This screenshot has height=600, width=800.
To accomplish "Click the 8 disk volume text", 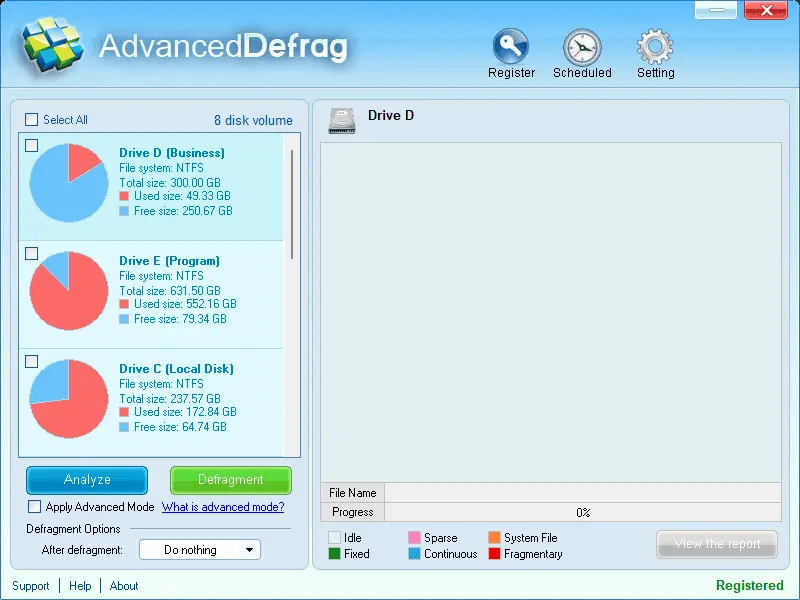I will pyautogui.click(x=253, y=120).
